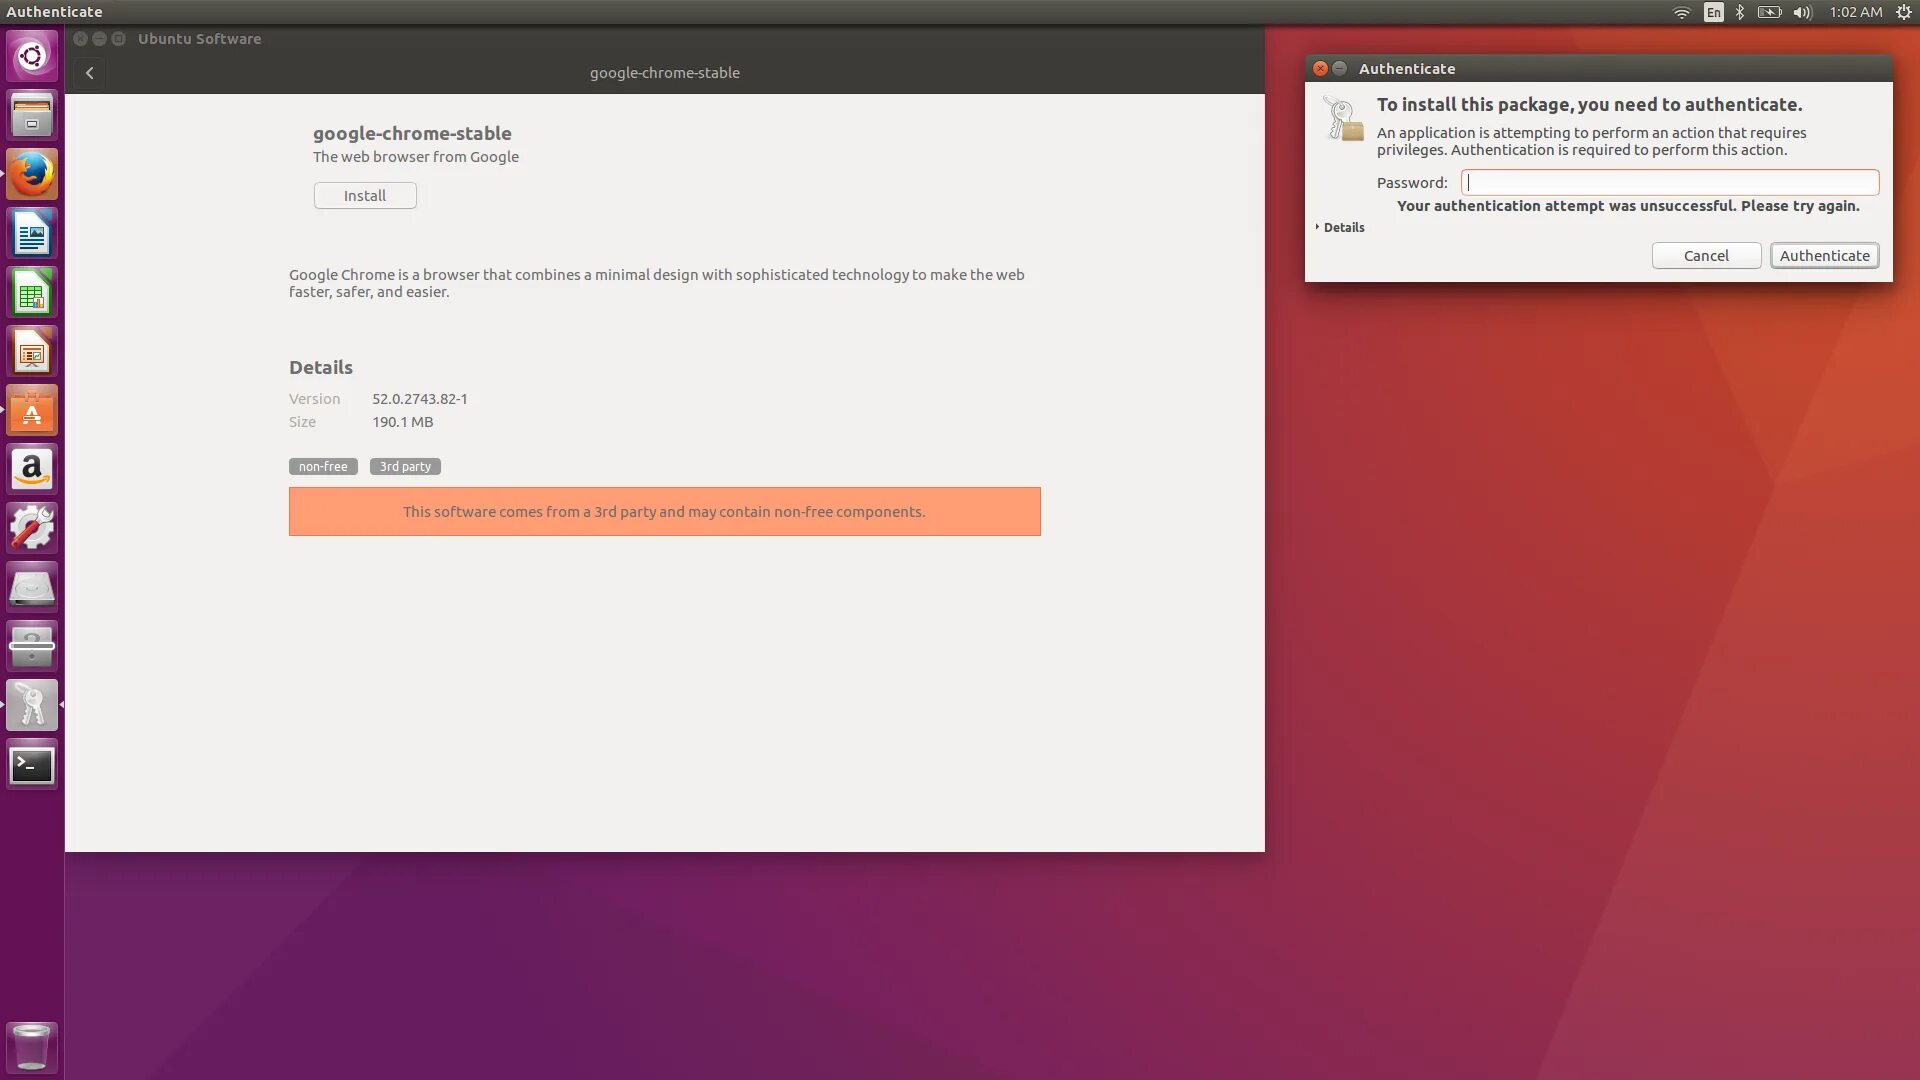
Task: Focus the Password input field
Action: [x=1669, y=182]
